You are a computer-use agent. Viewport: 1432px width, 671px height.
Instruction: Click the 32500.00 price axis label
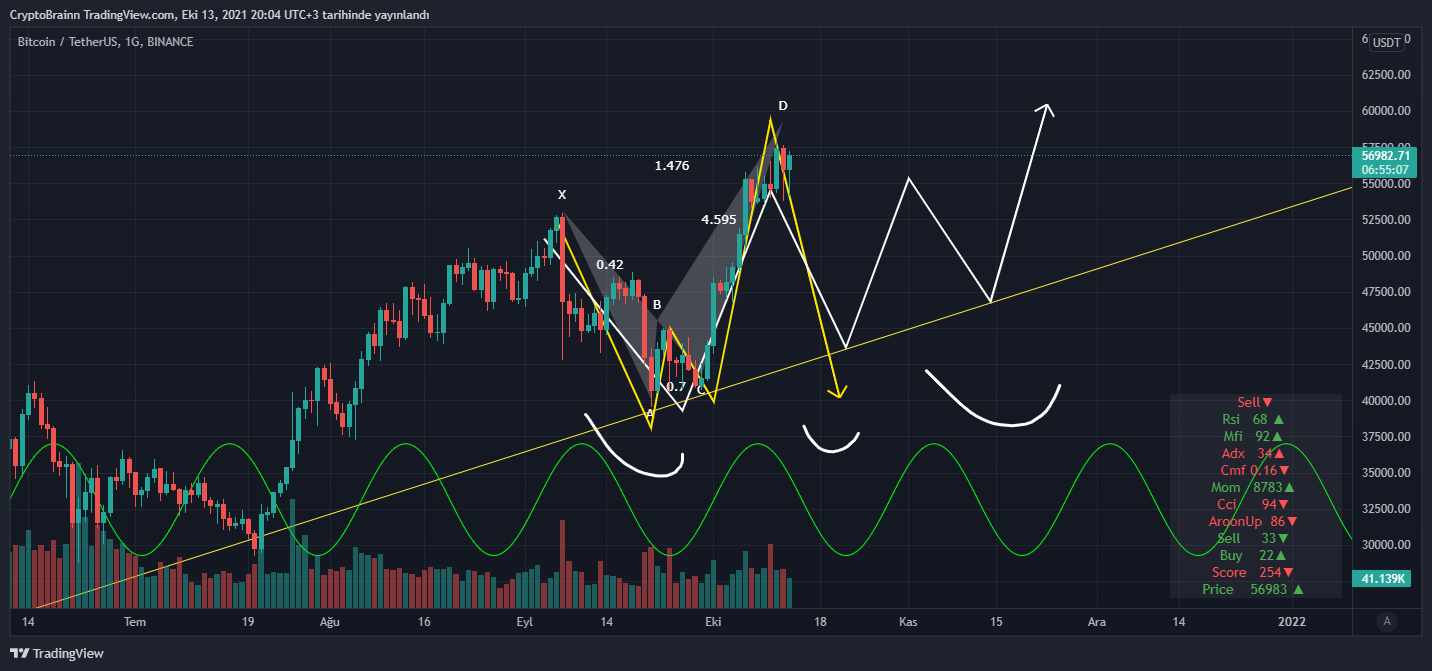tap(1385, 509)
